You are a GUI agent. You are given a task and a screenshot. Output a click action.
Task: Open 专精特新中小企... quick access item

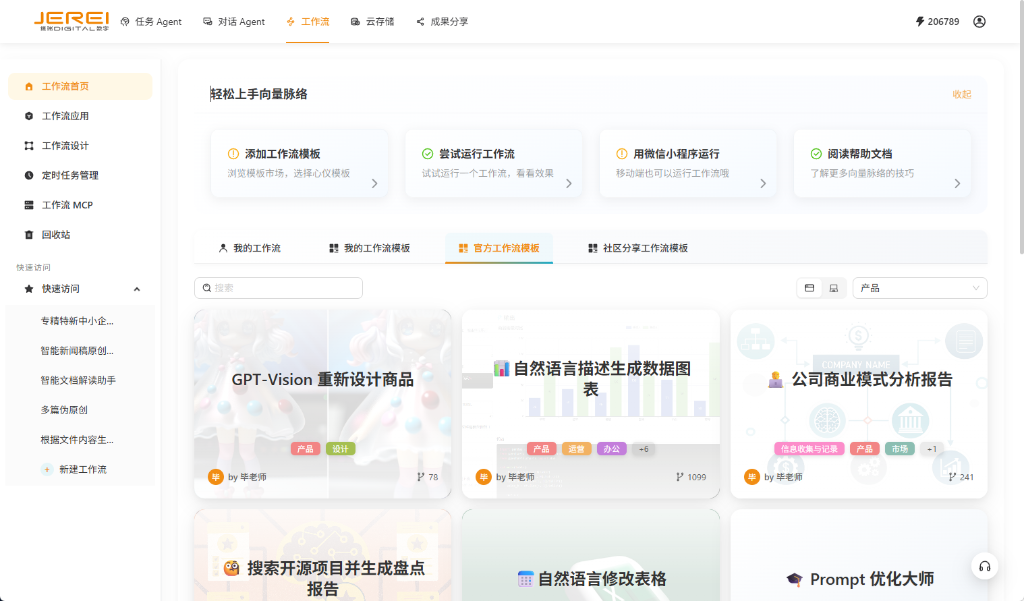(77, 321)
